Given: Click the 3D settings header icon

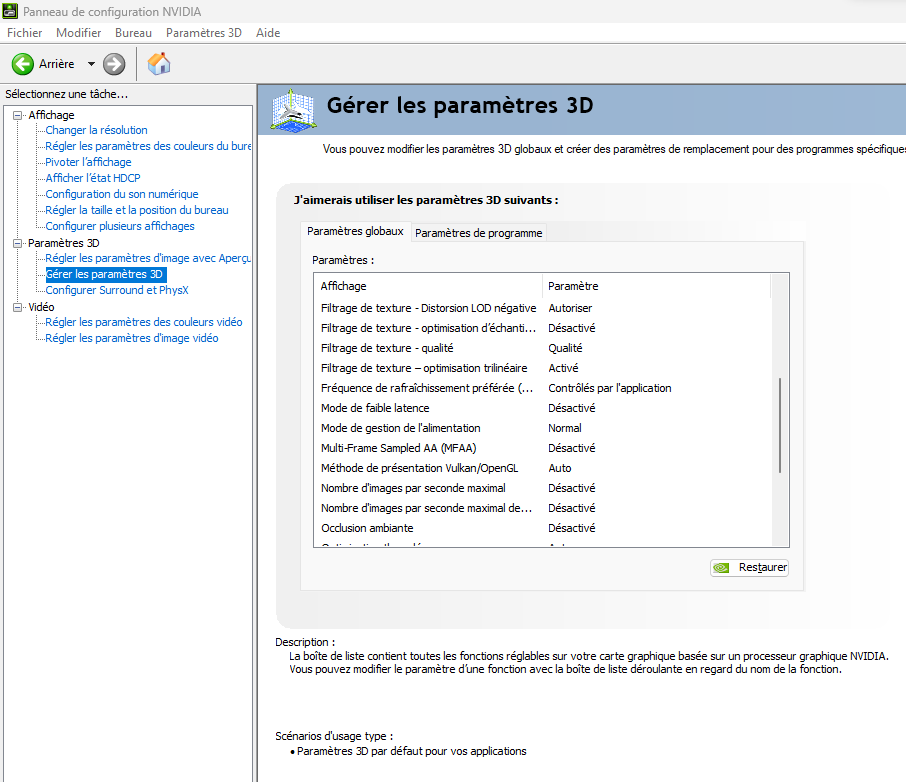Looking at the screenshot, I should point(294,108).
